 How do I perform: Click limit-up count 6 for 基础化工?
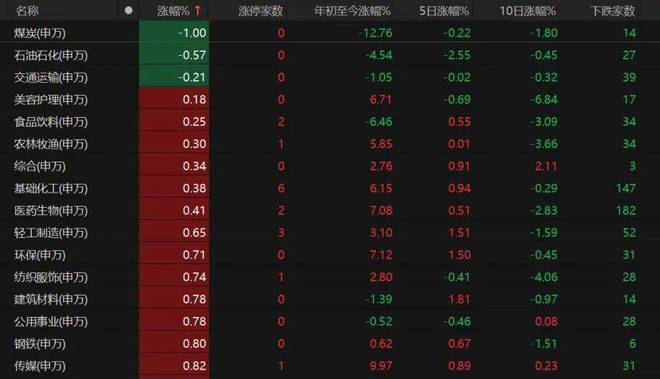[281, 188]
